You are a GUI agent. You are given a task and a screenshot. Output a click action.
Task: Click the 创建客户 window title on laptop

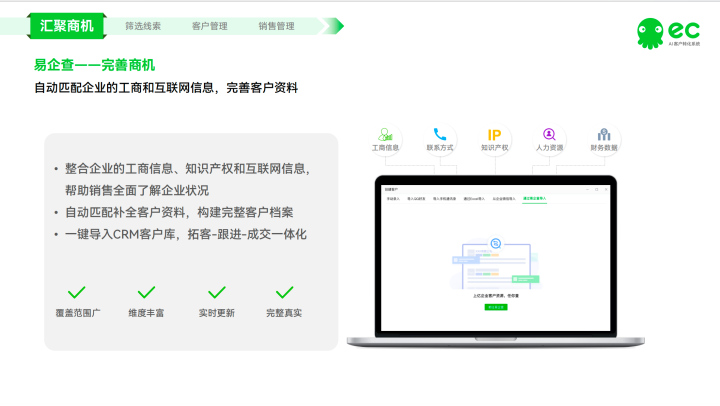[391, 189]
